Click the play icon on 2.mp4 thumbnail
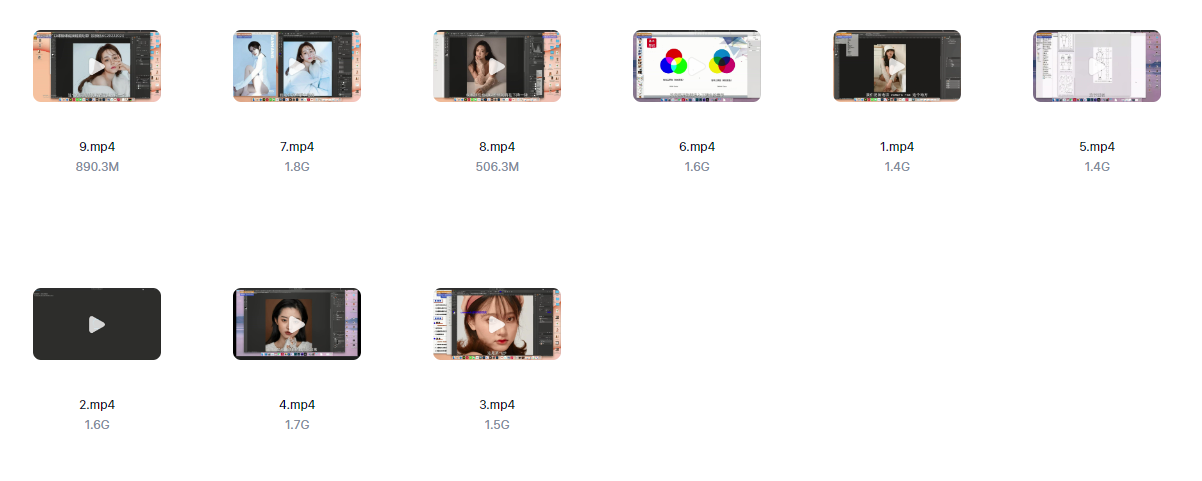 click(97, 324)
